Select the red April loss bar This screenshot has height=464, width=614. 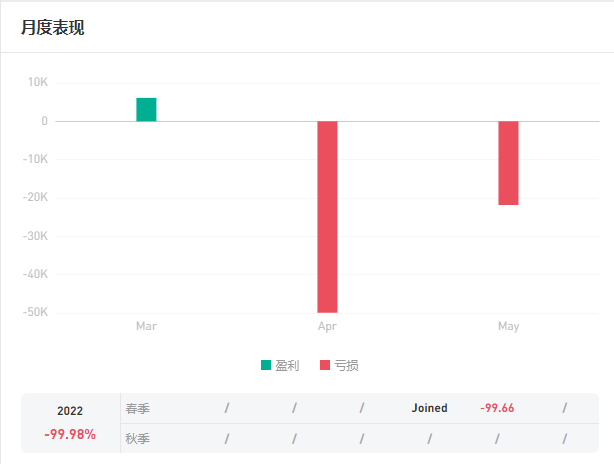(327, 217)
